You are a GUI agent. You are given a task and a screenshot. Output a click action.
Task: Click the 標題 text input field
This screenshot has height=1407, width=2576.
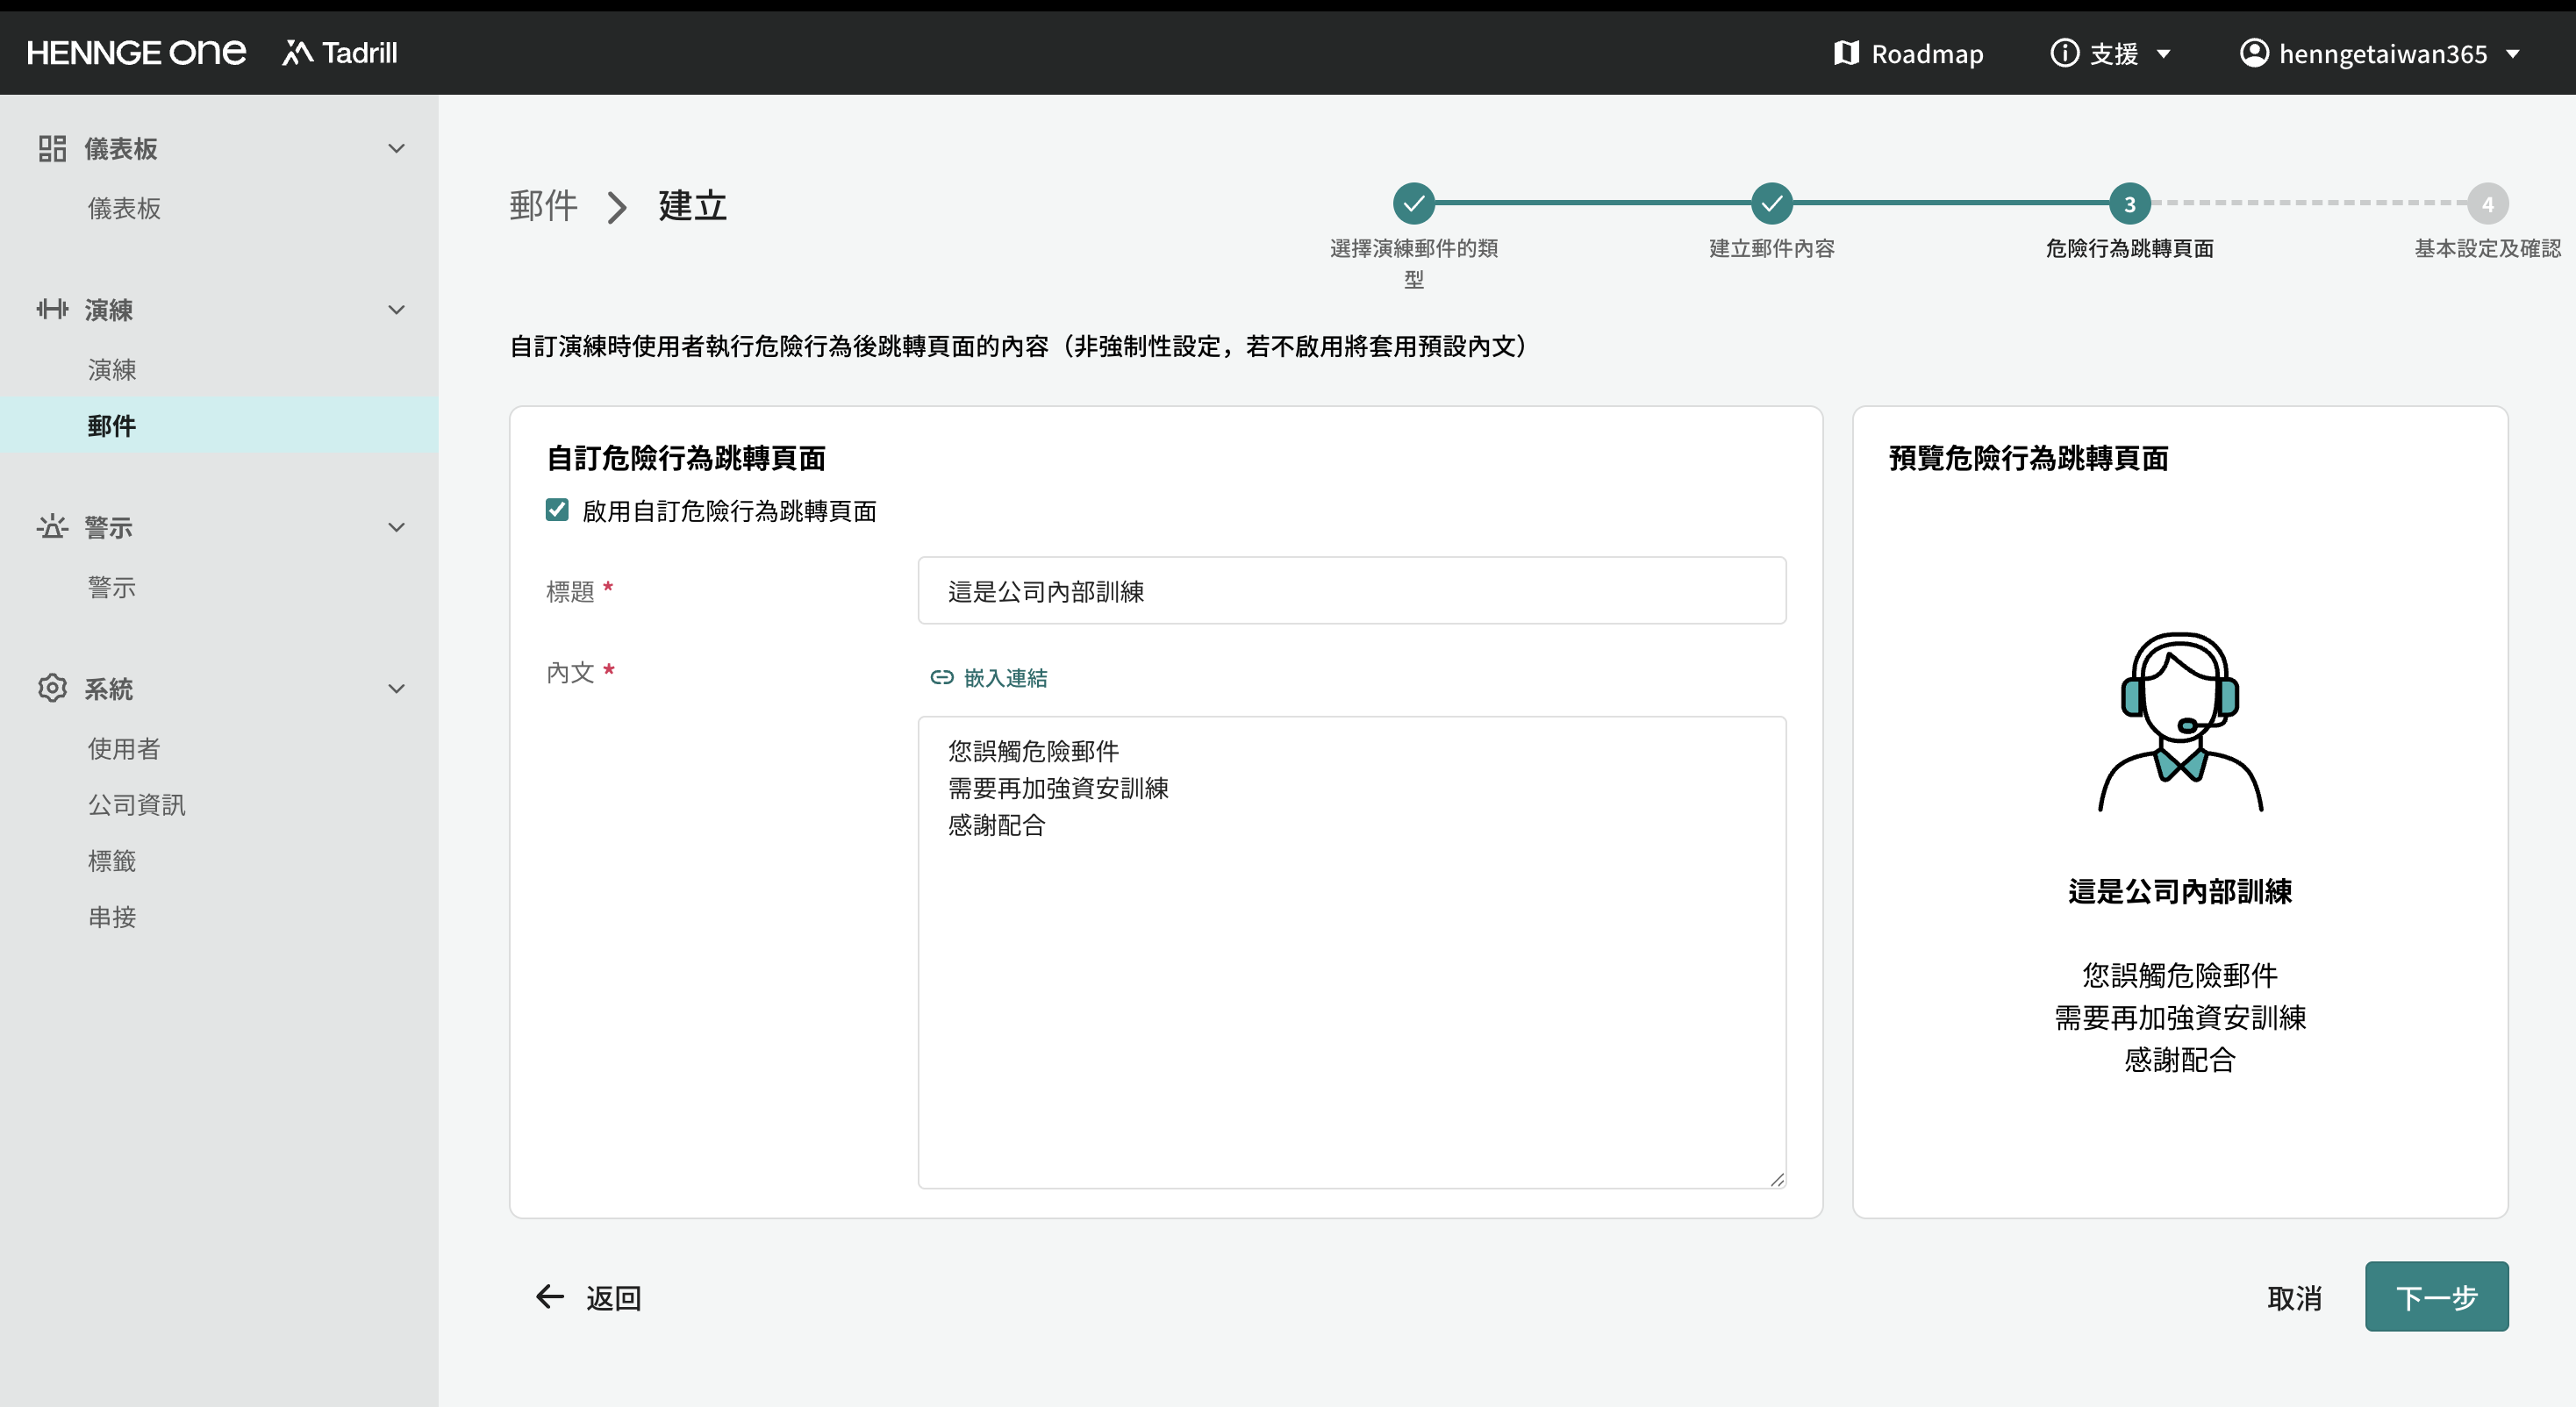tap(1351, 591)
